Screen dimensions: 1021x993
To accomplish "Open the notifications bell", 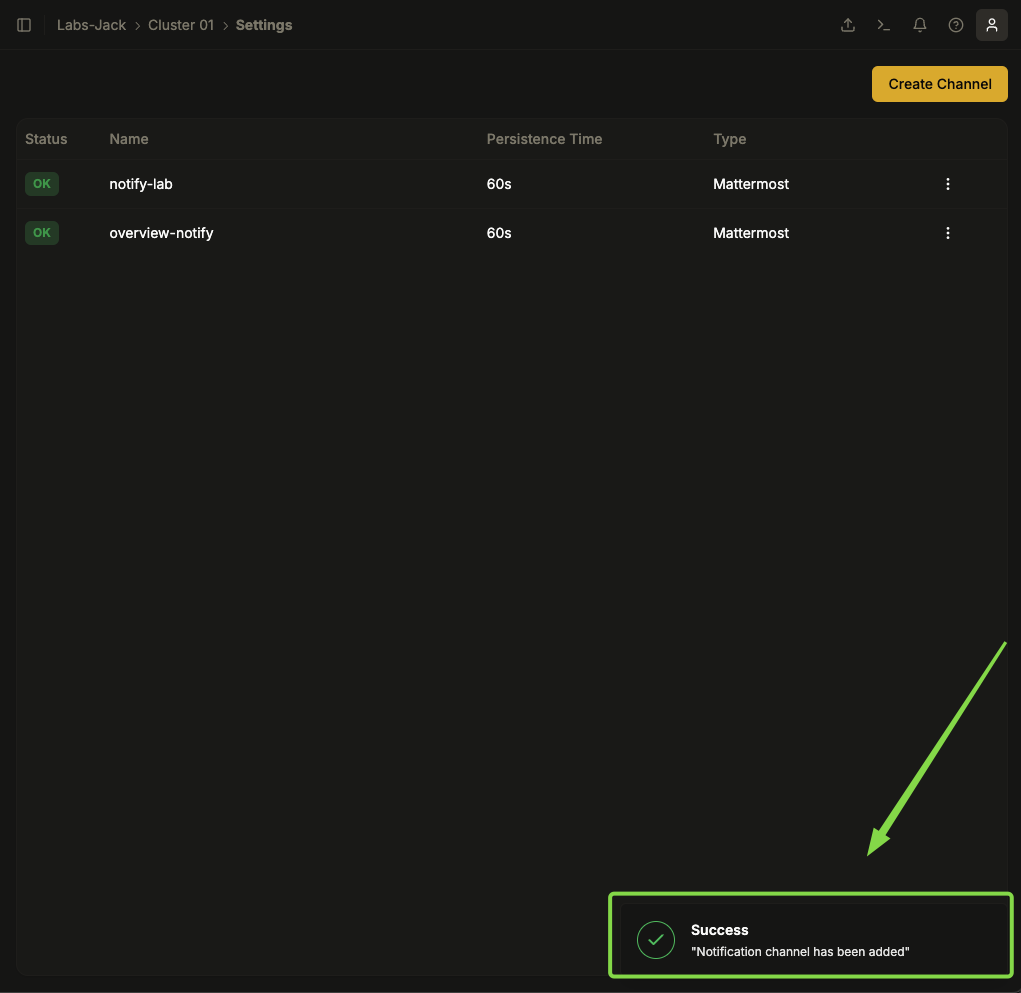I will [x=919, y=25].
